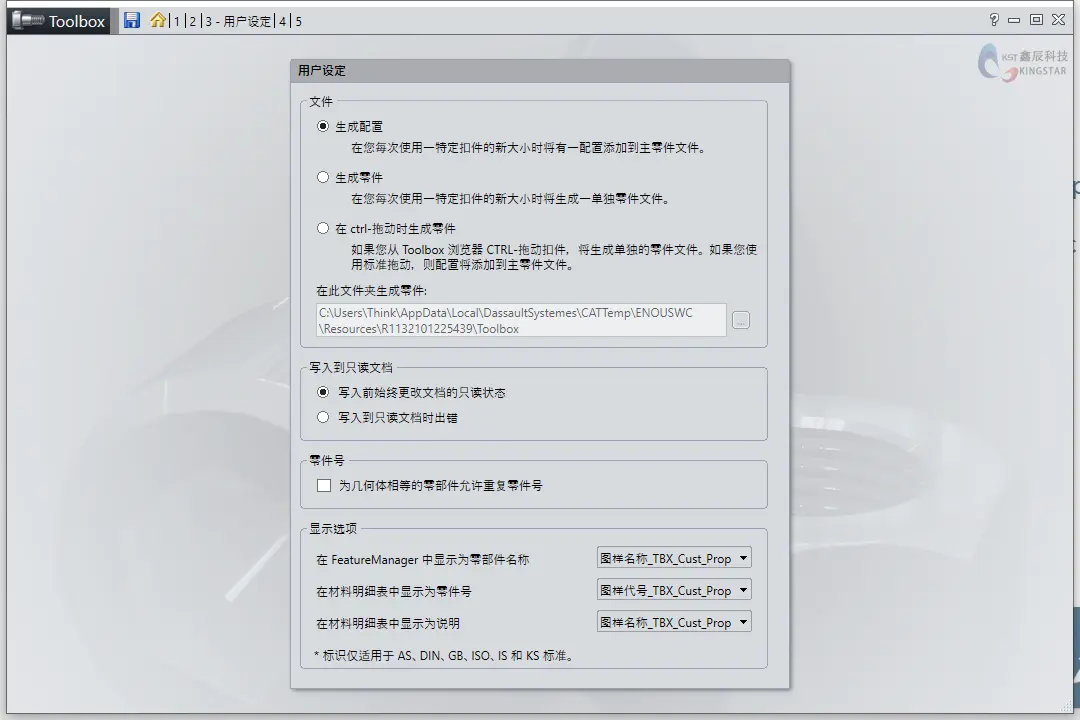This screenshot has width=1080, height=720.
Task: Click description 将生成一单独零件文件
Action: coord(512,198)
